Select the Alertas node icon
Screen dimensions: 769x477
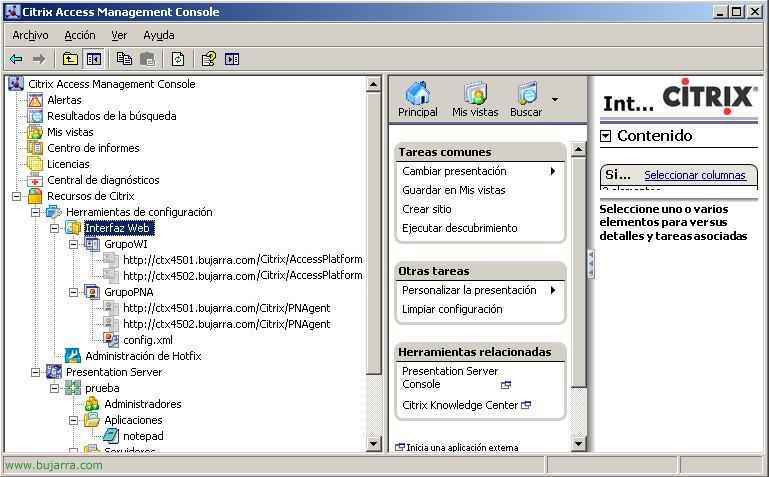(35, 100)
